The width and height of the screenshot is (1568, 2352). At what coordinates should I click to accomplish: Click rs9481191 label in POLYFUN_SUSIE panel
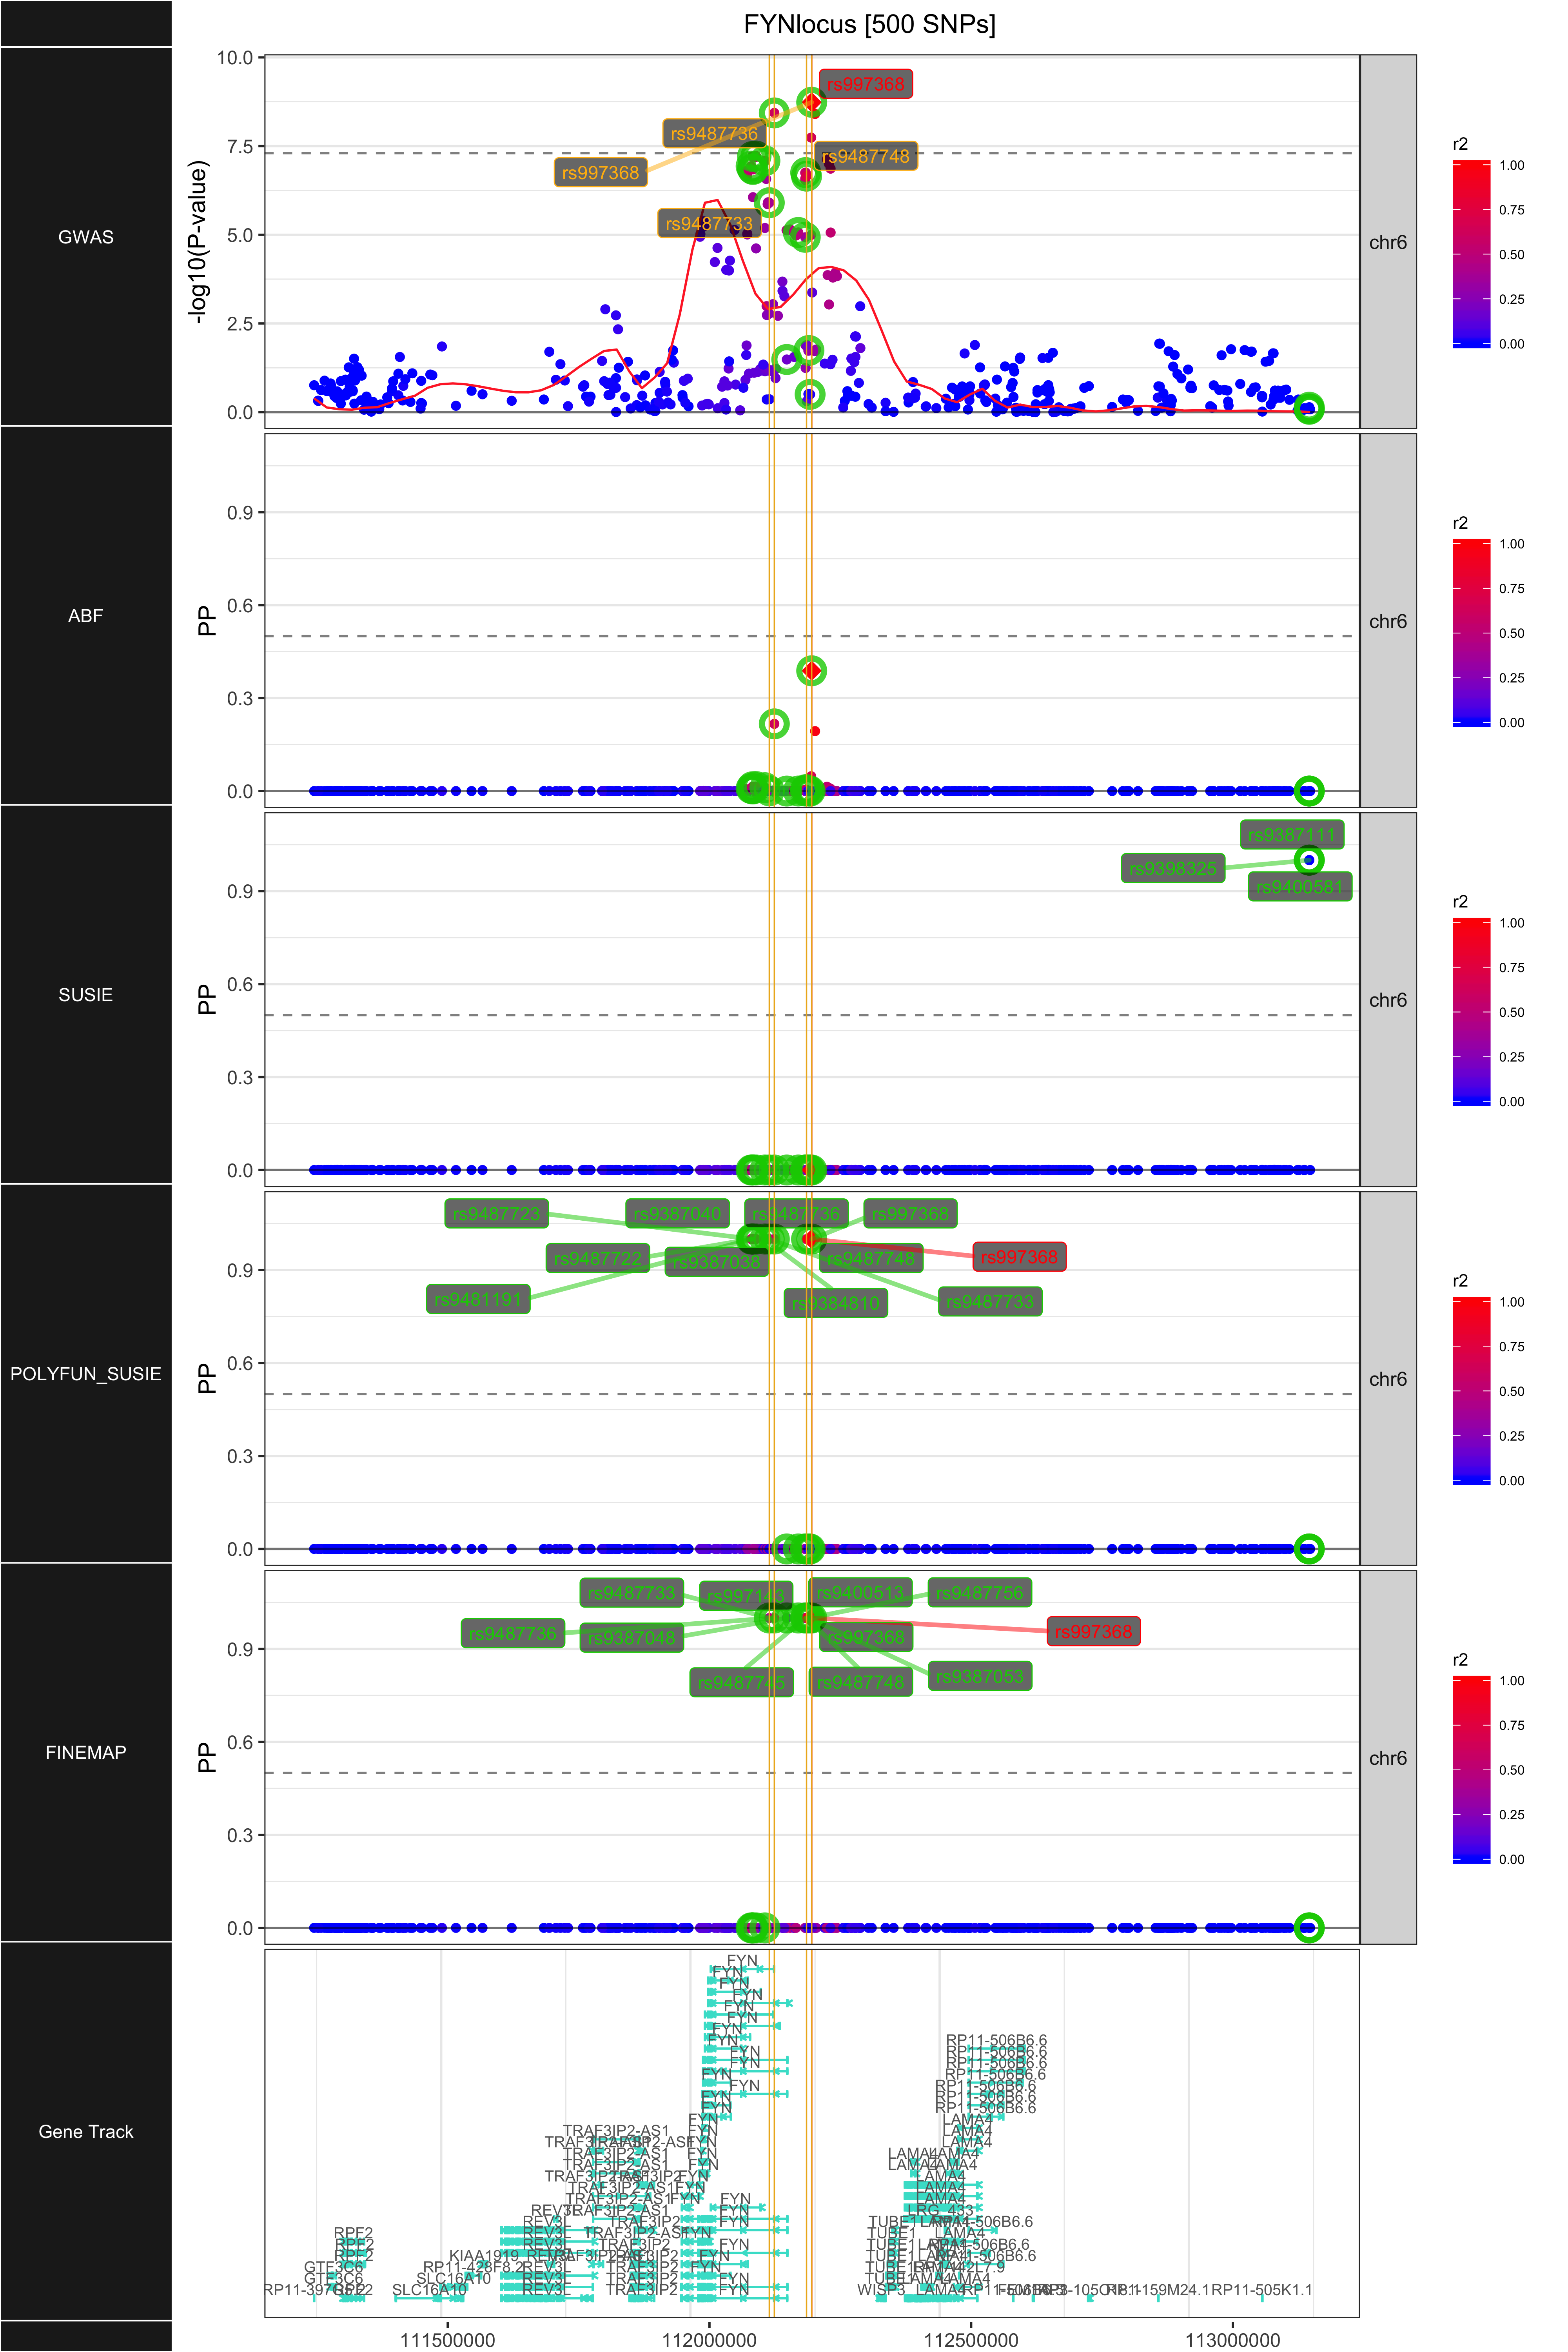(478, 1299)
